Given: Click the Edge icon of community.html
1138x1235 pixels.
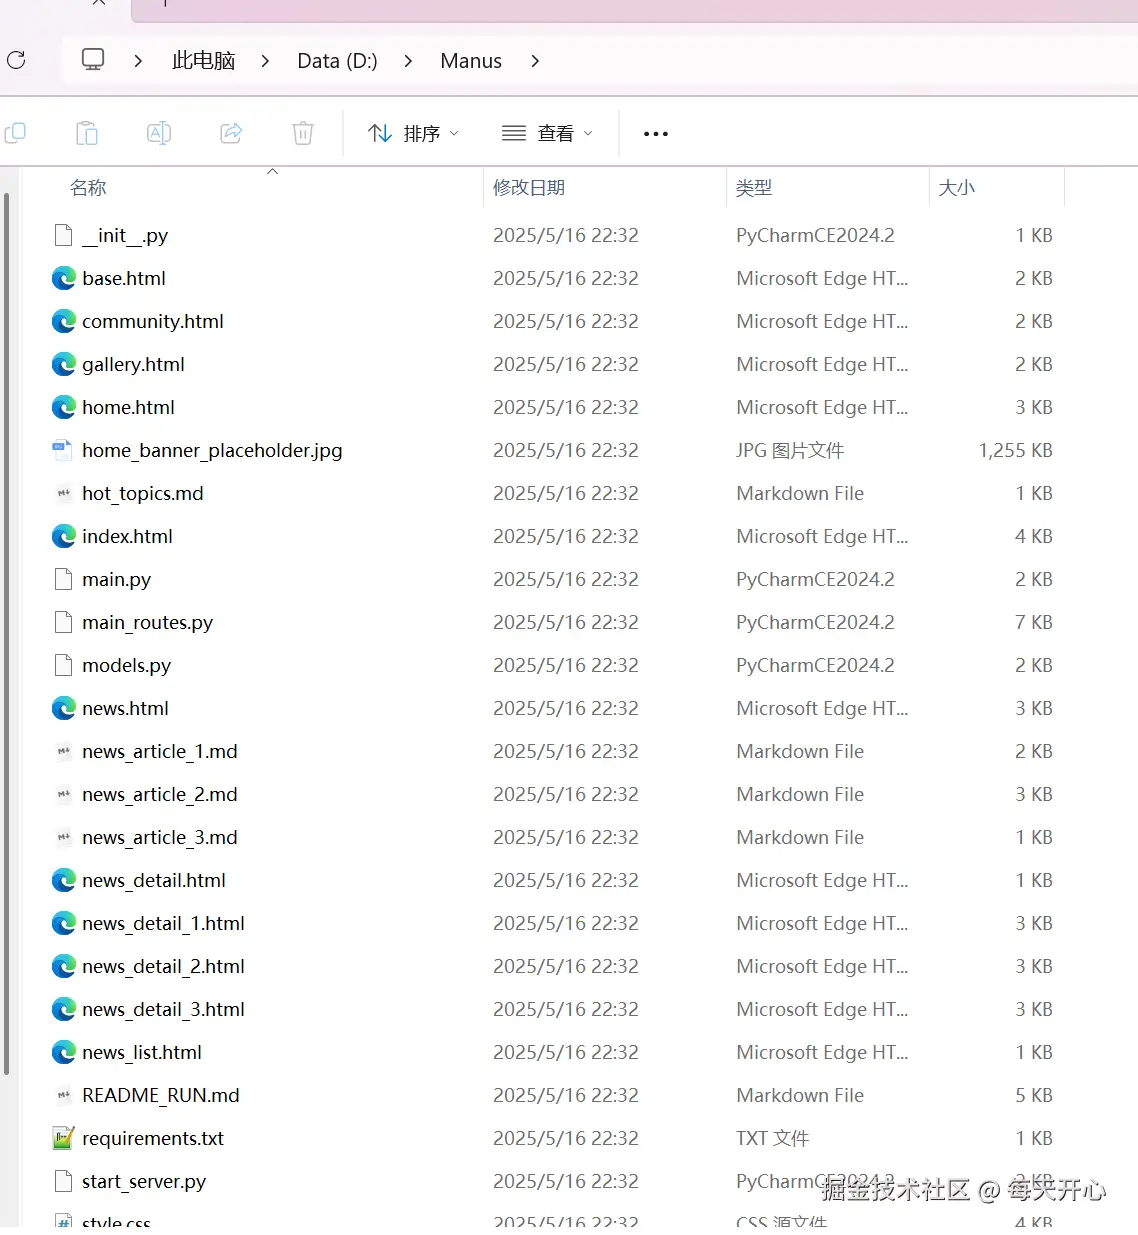Looking at the screenshot, I should pos(63,321).
